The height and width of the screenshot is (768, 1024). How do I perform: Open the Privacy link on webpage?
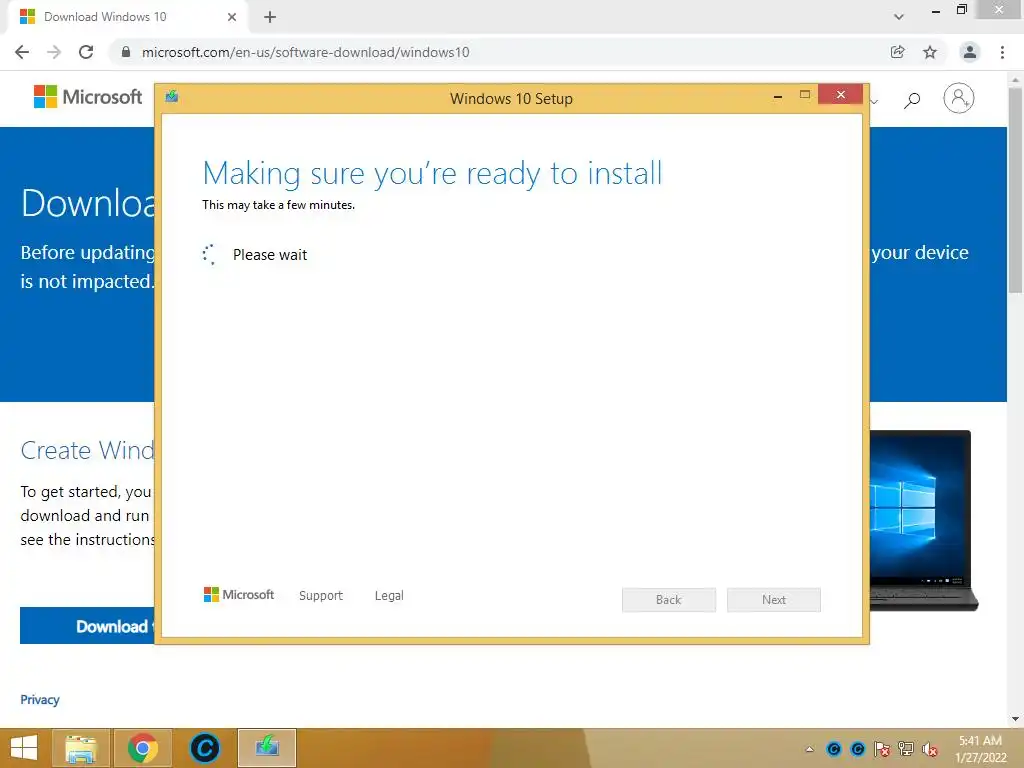point(40,699)
